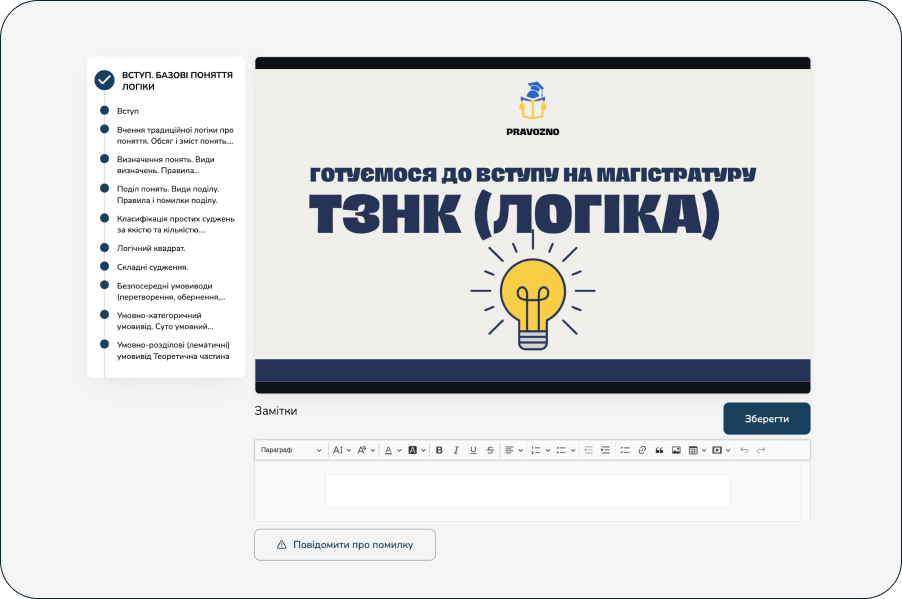
Task: Click the Зберегти button
Action: point(766,418)
